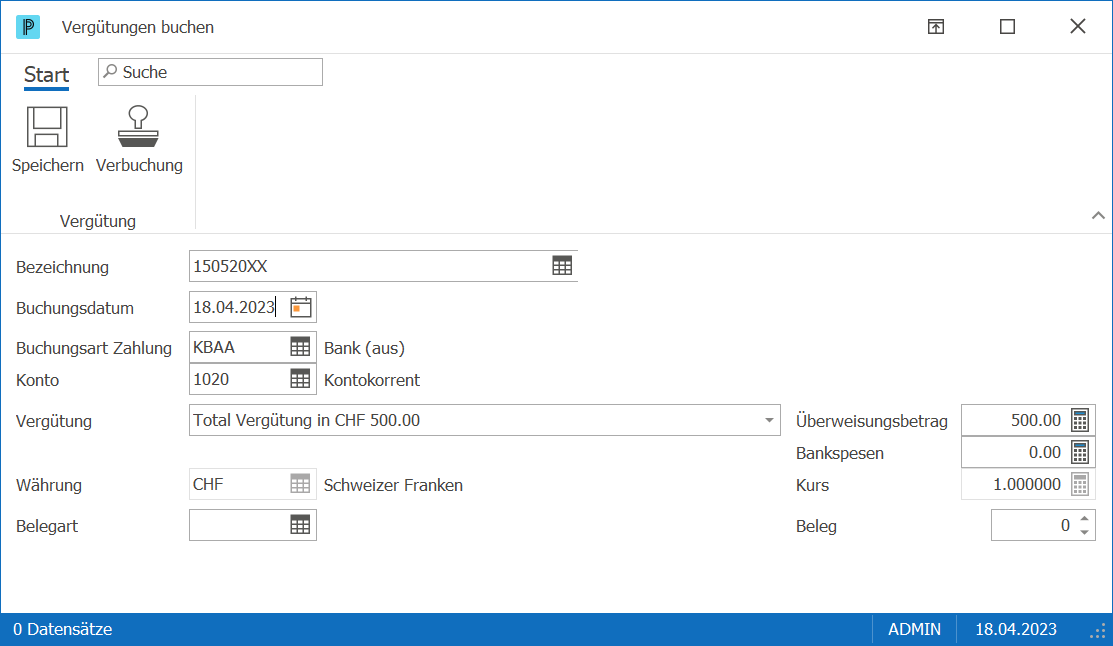Expand the Vergütung dropdown list
This screenshot has height=646, width=1113.
769,420
